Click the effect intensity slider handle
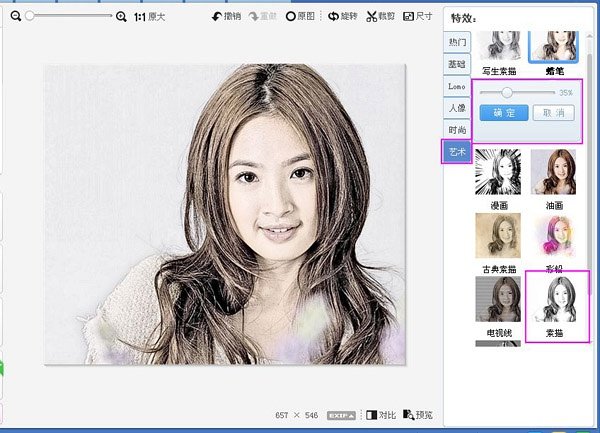The image size is (600, 433). (507, 92)
